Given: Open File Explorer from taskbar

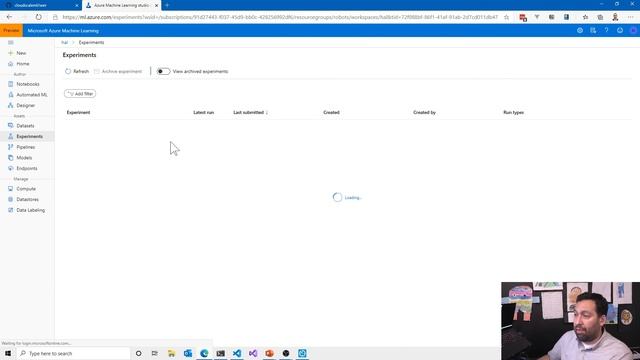Looking at the screenshot, I should tap(171, 353).
